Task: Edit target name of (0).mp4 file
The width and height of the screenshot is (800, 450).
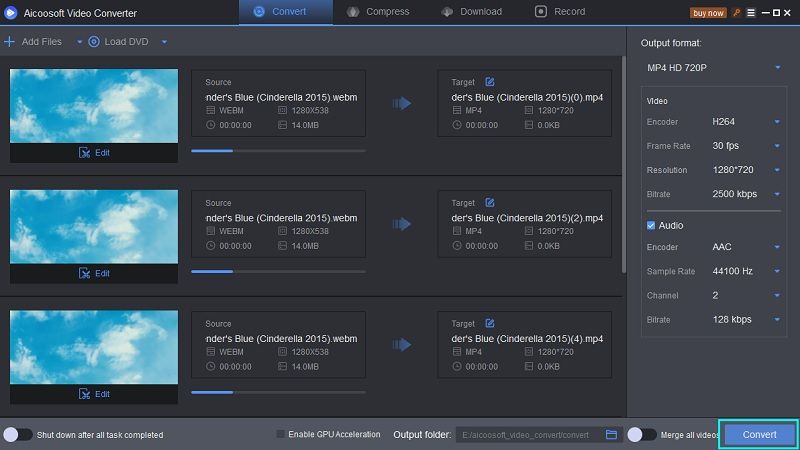Action: (x=490, y=82)
